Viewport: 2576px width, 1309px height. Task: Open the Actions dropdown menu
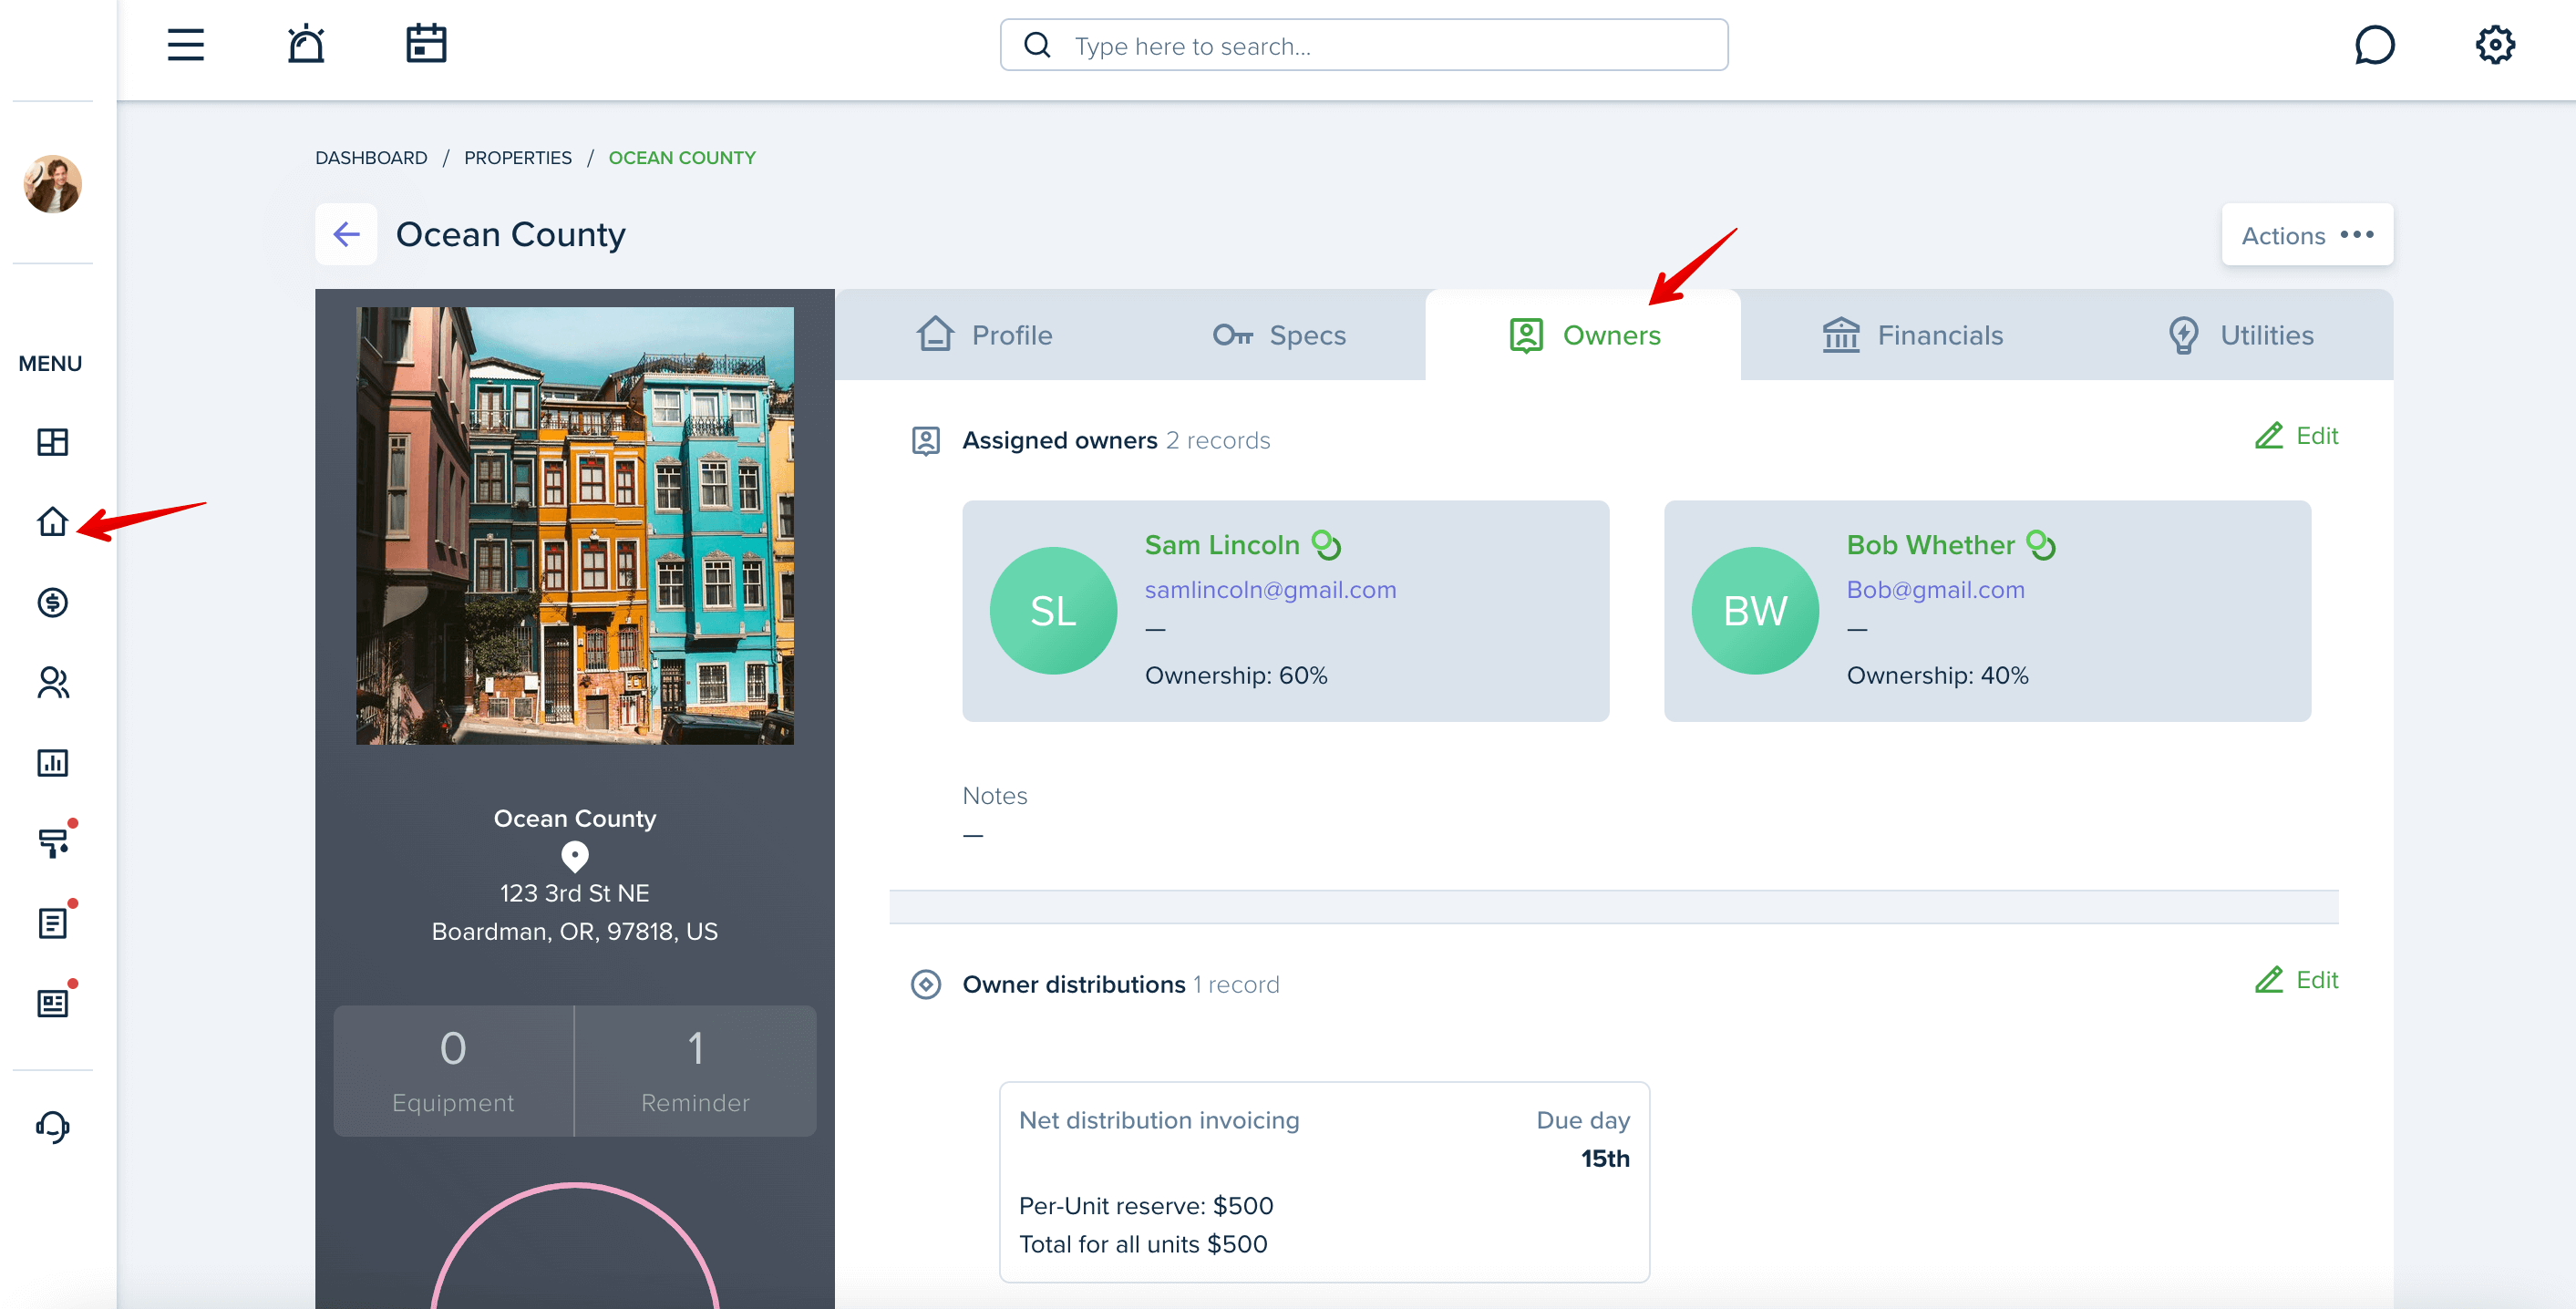point(2307,235)
